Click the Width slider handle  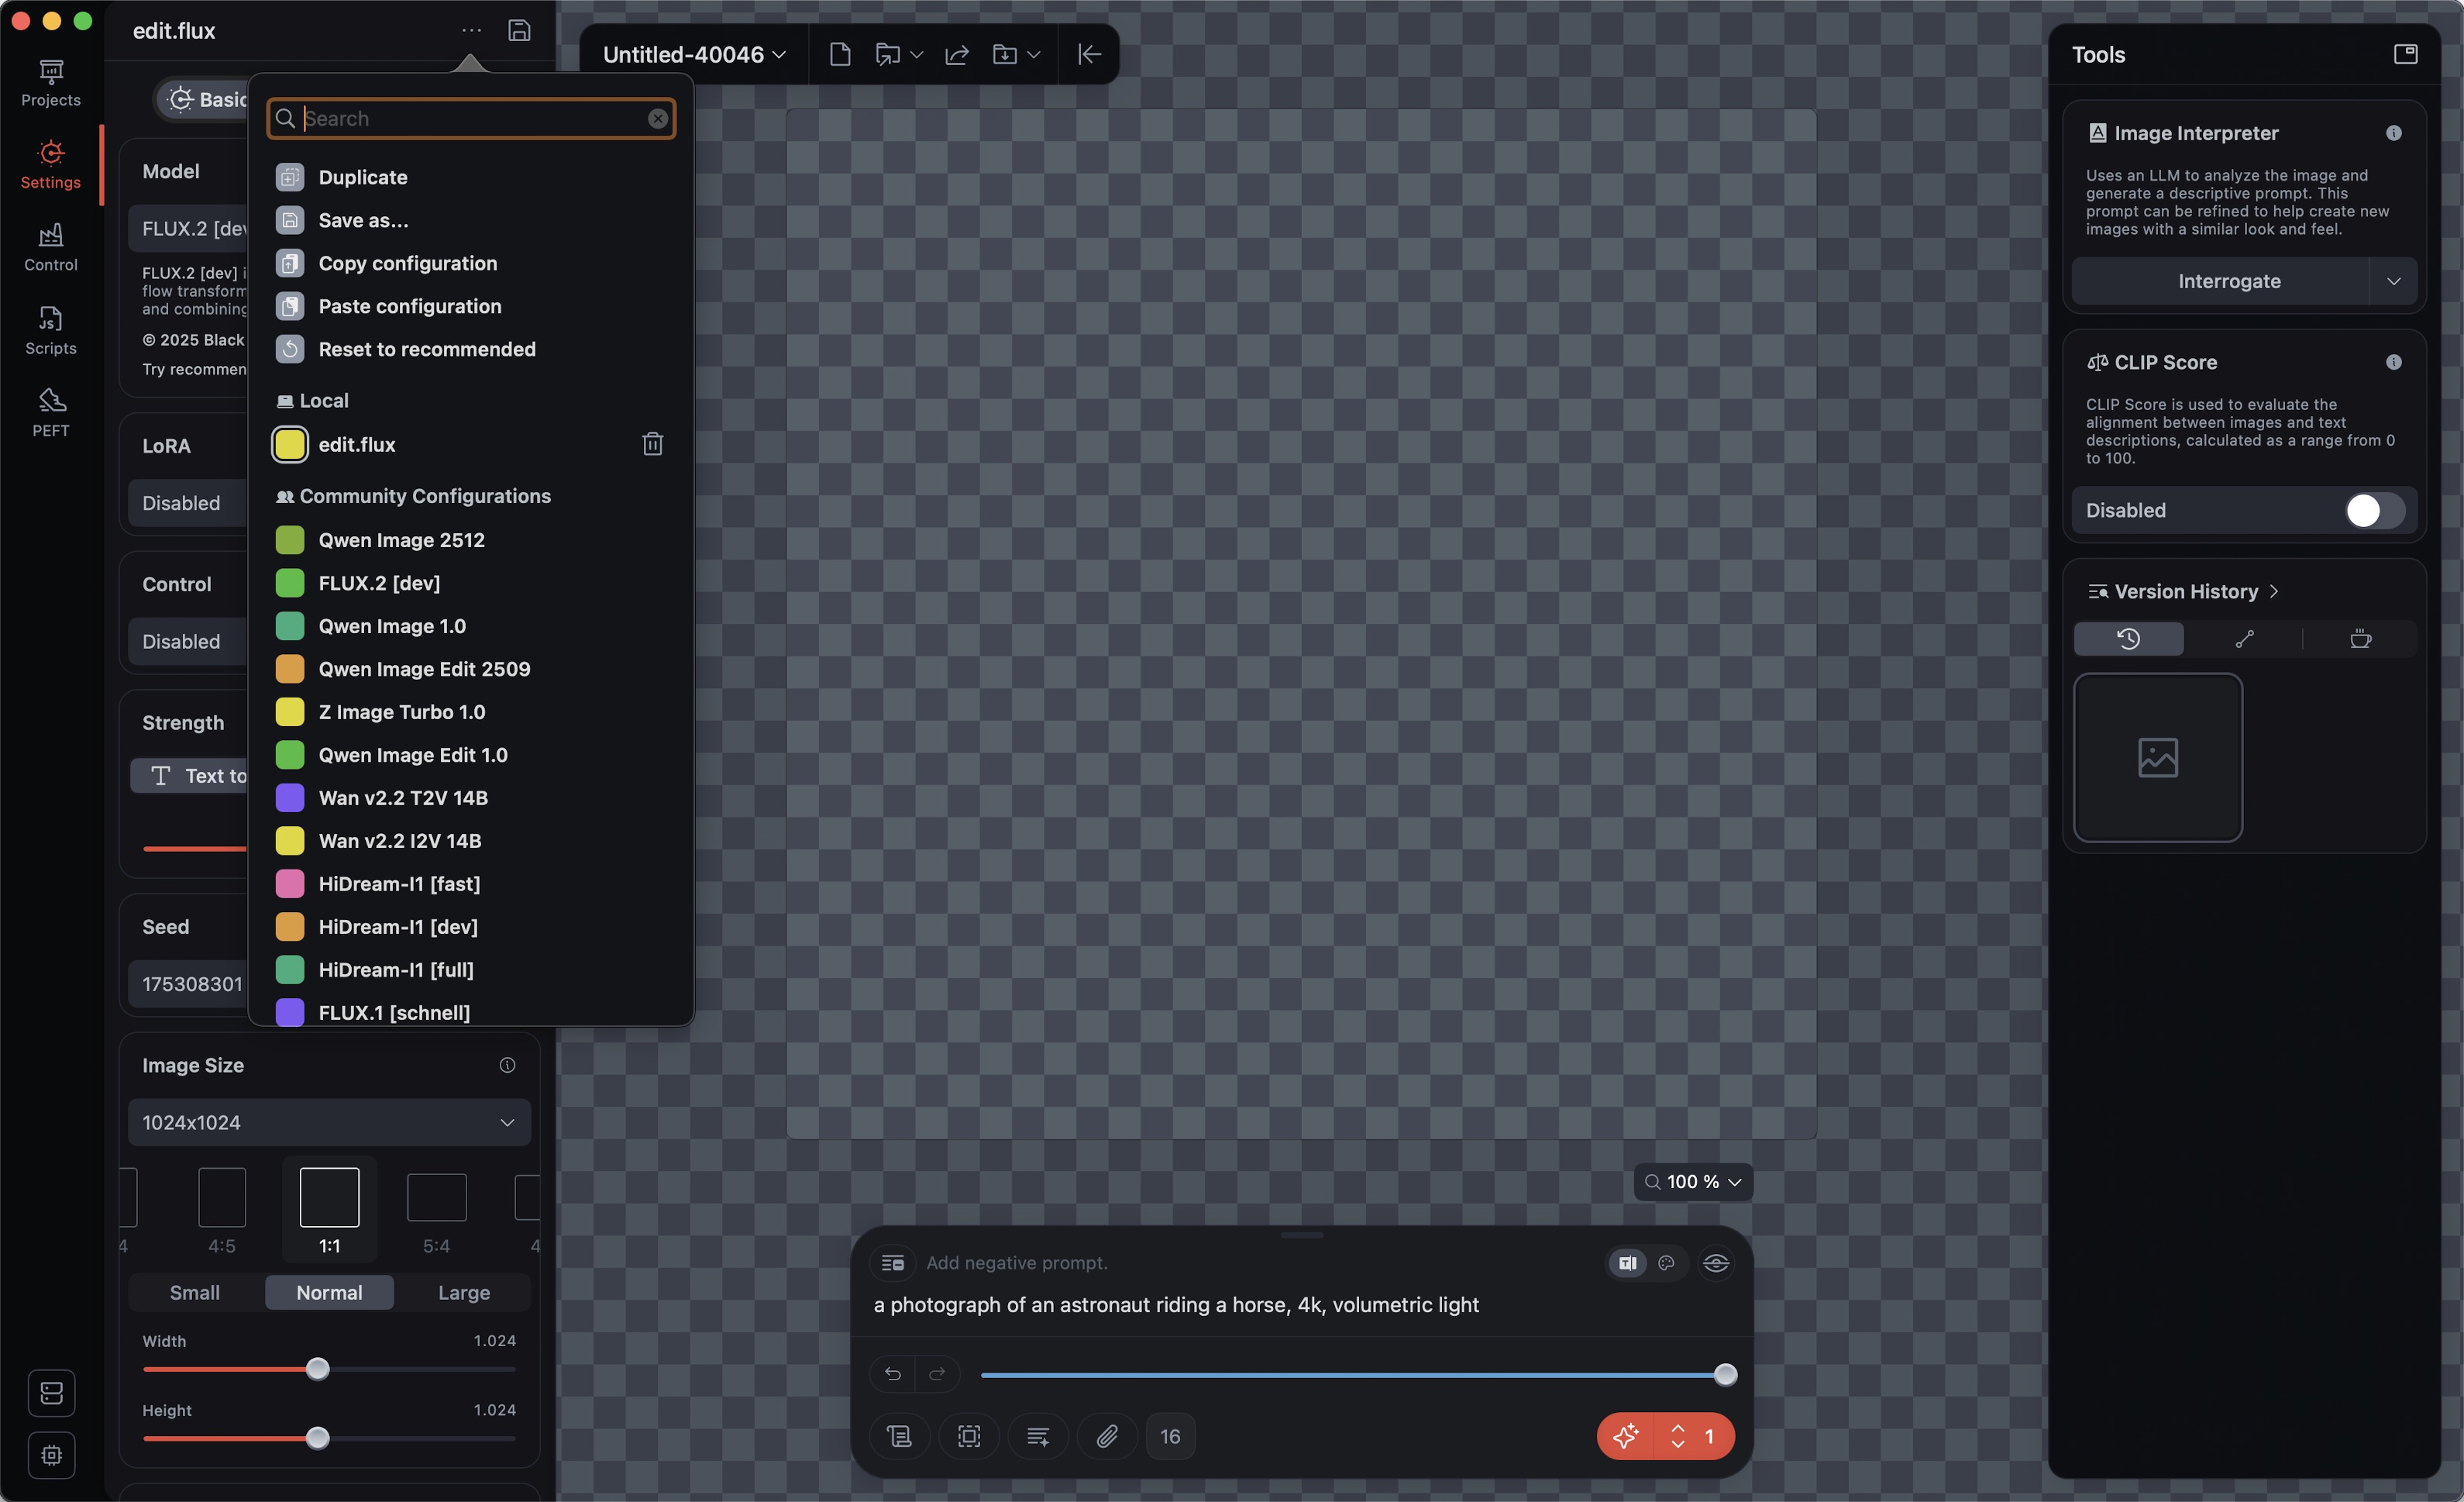tap(317, 1369)
